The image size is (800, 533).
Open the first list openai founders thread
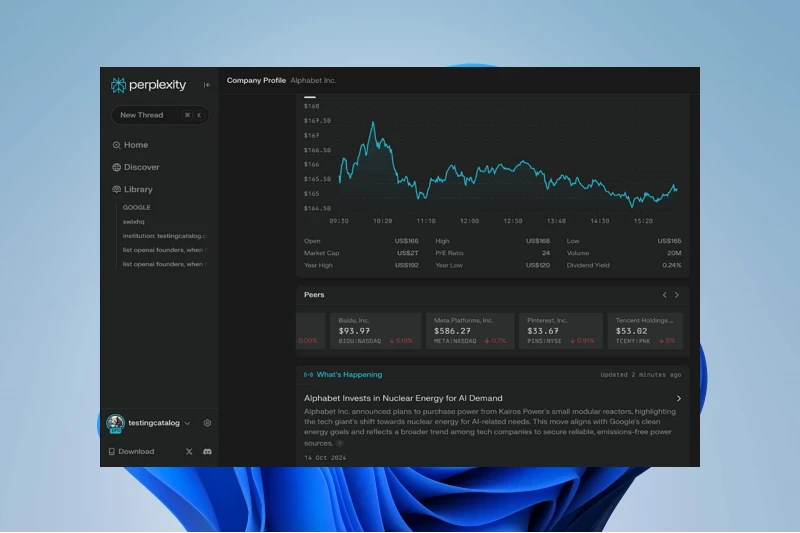[x=164, y=250]
